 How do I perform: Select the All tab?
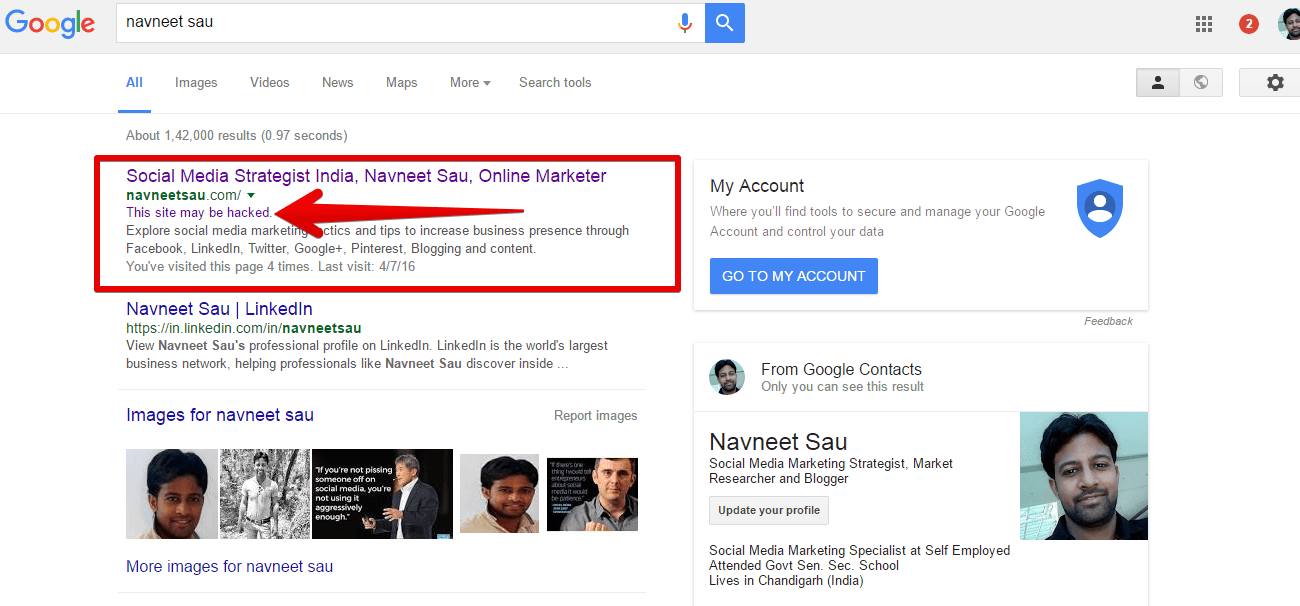pyautogui.click(x=134, y=83)
